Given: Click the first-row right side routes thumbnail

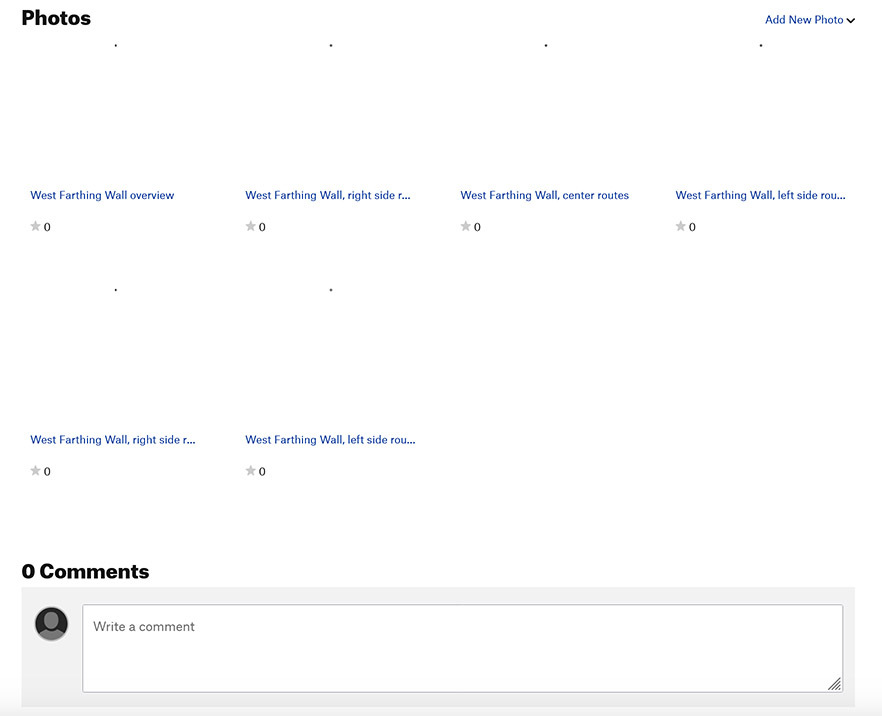Looking at the screenshot, I should coord(331,110).
